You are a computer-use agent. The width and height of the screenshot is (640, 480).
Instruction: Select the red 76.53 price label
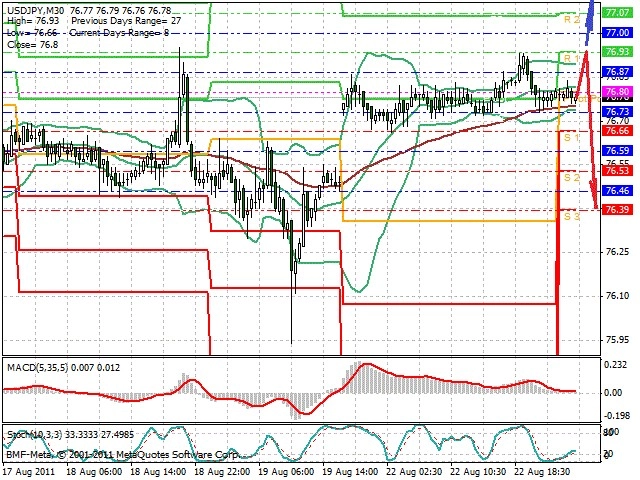tap(618, 171)
